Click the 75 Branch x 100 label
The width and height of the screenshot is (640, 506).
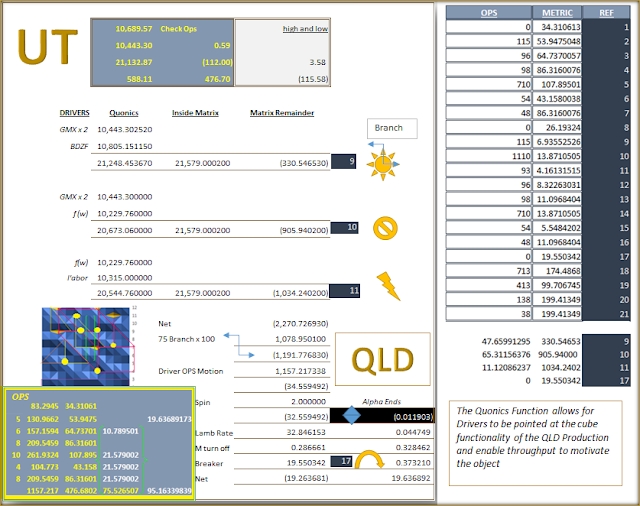tap(187, 339)
